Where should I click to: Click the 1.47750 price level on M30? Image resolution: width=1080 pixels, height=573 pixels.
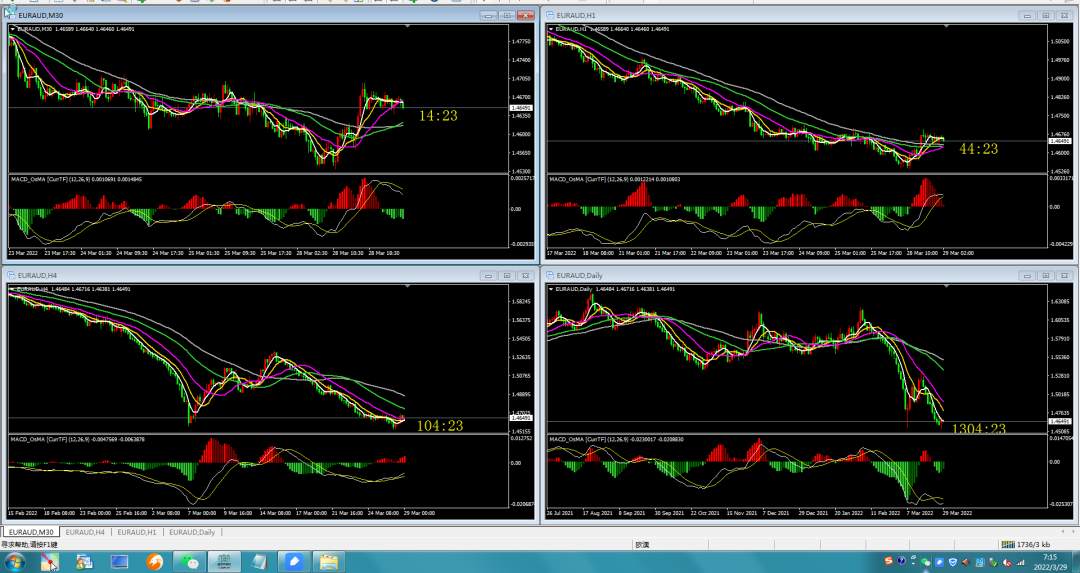[x=521, y=42]
